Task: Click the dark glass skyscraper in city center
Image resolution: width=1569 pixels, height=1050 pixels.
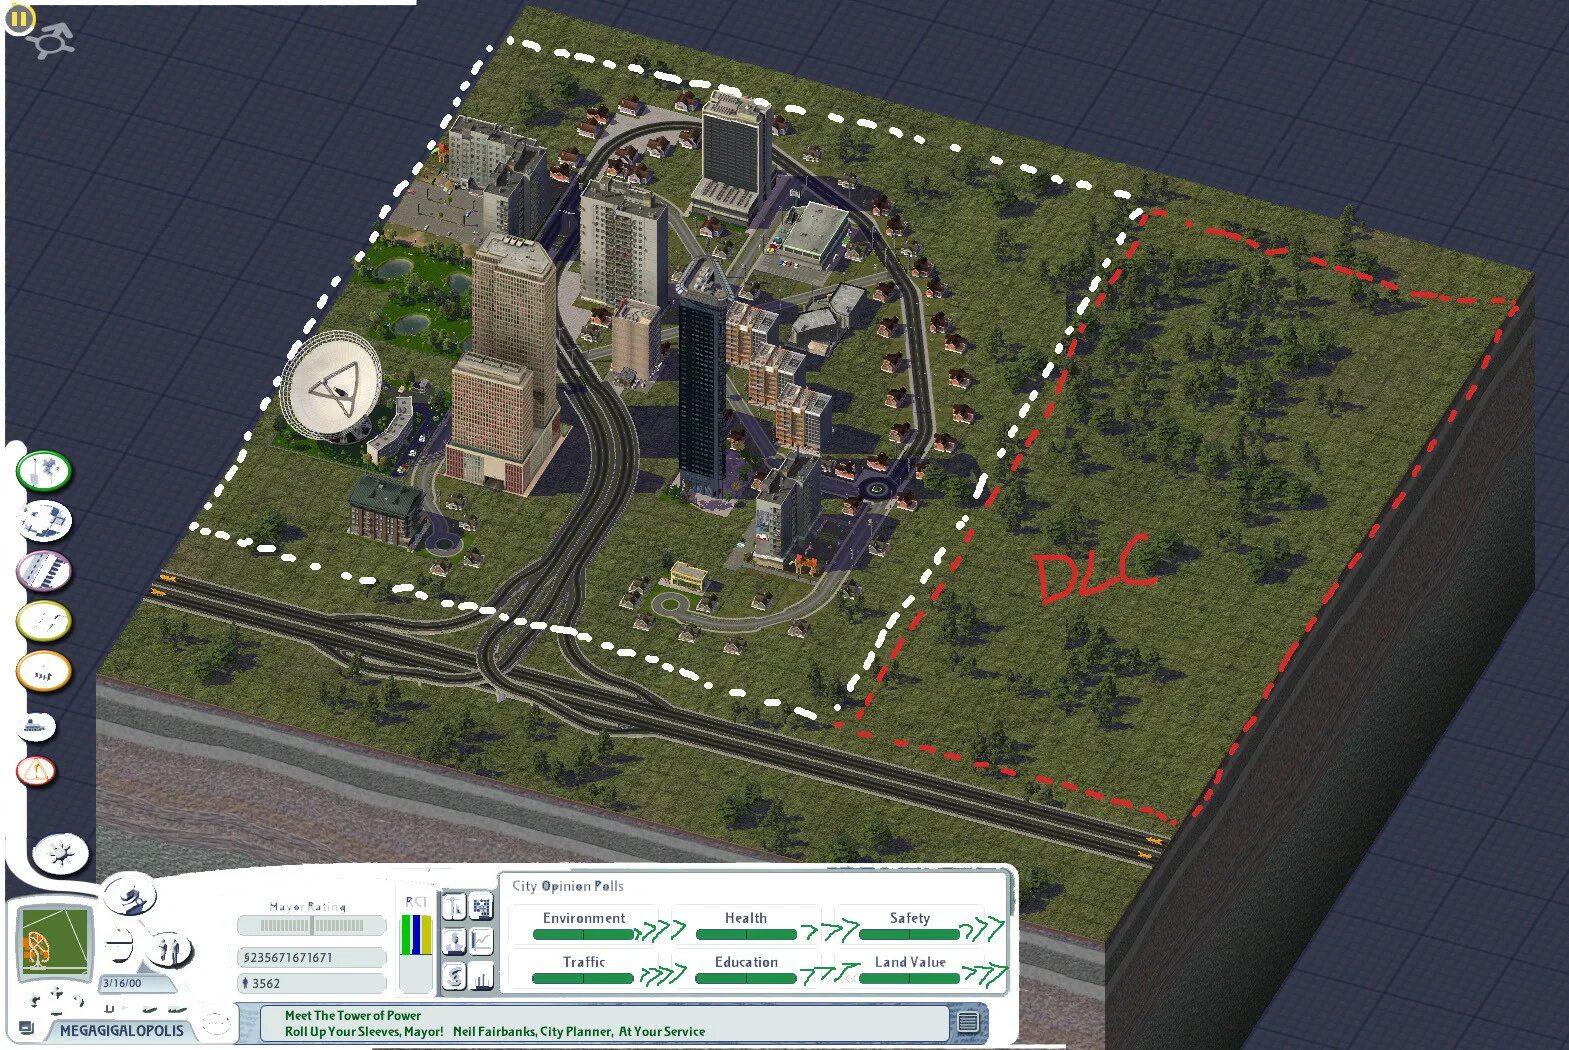Action: (702, 380)
